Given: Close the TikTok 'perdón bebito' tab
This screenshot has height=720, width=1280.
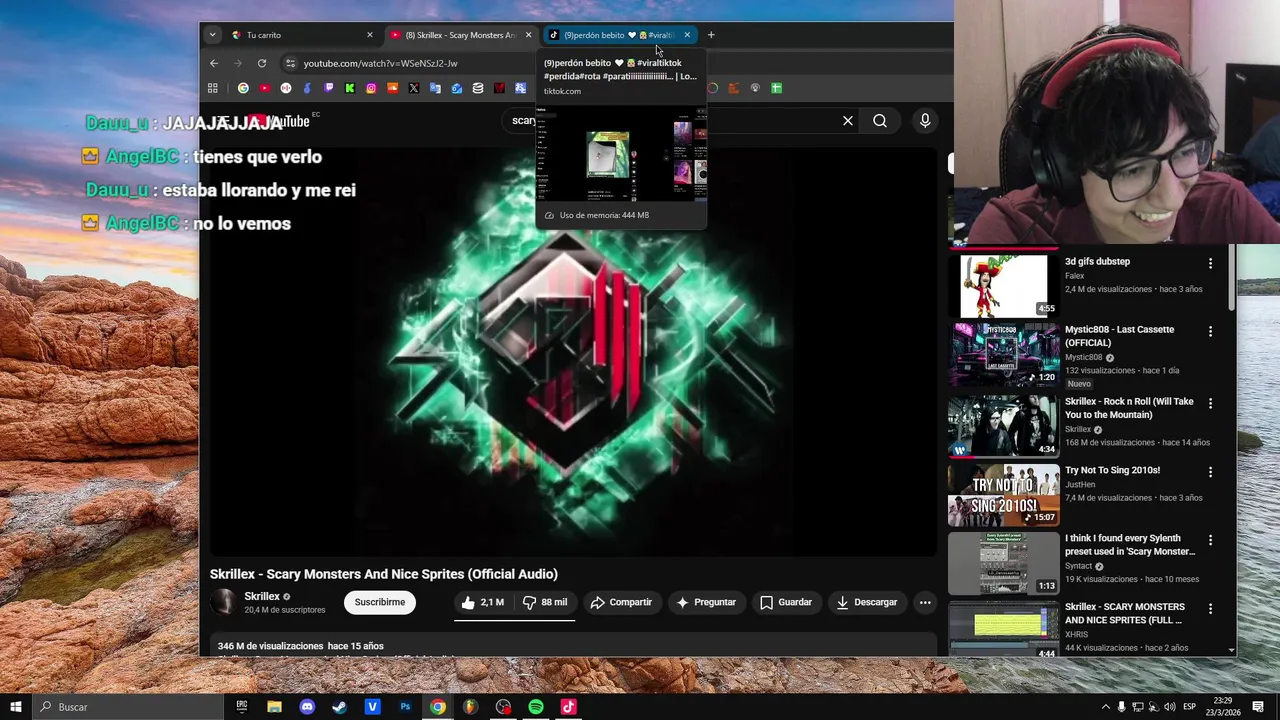Looking at the screenshot, I should coord(687,35).
